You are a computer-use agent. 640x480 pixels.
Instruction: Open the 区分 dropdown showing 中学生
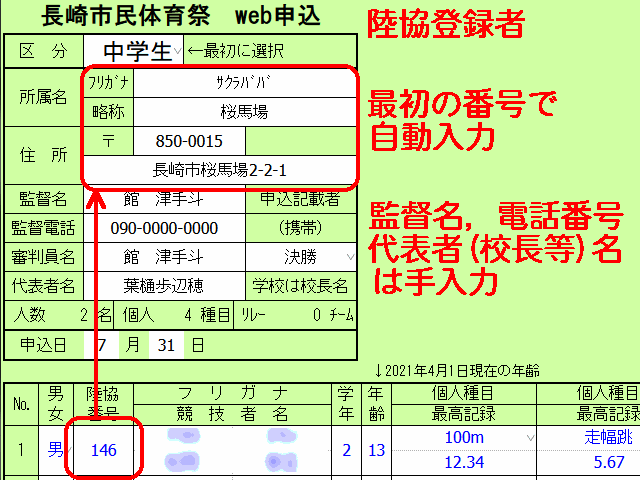133,51
